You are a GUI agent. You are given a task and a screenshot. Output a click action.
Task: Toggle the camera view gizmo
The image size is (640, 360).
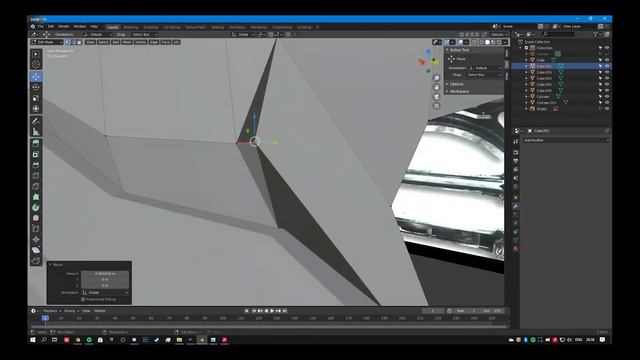click(436, 97)
